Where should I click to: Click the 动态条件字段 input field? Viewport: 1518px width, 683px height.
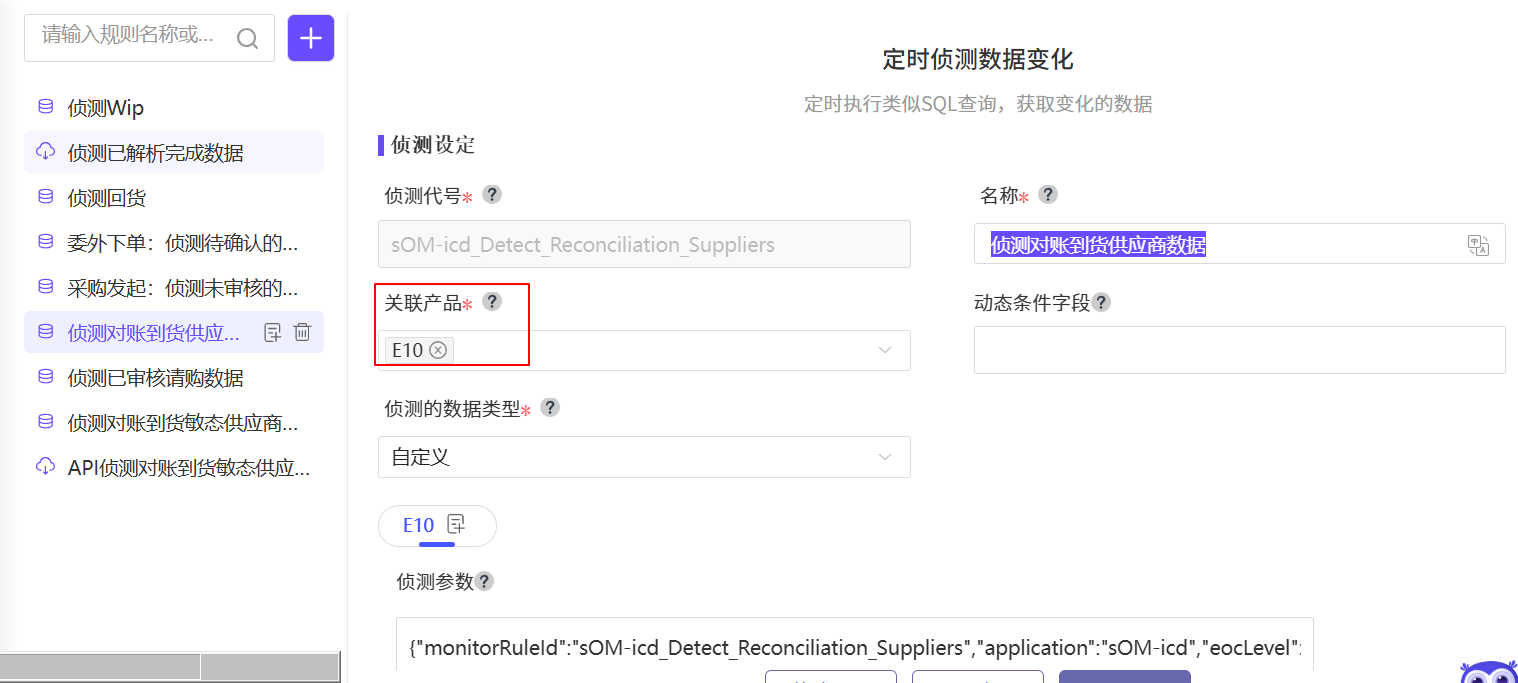(1239, 350)
